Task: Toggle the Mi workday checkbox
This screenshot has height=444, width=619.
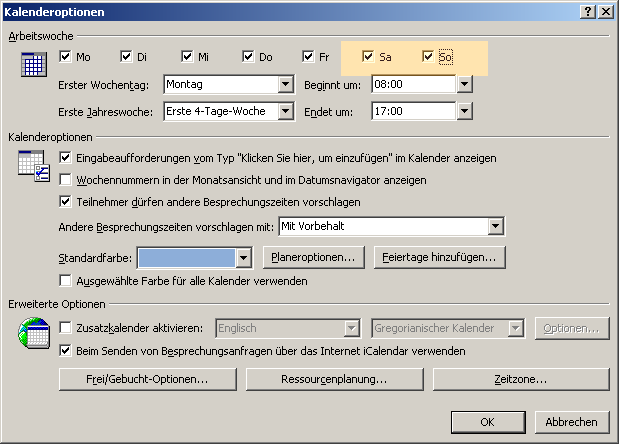Action: pos(187,56)
